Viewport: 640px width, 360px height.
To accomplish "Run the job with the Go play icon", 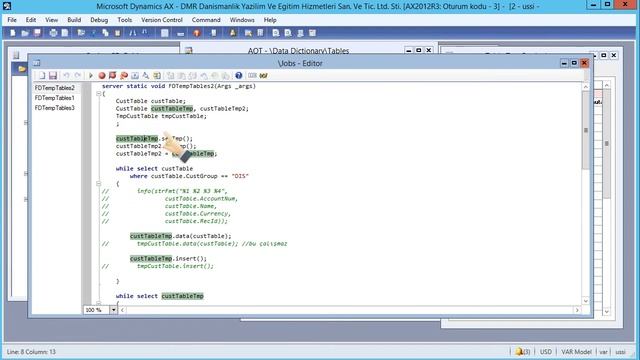I will point(91,76).
